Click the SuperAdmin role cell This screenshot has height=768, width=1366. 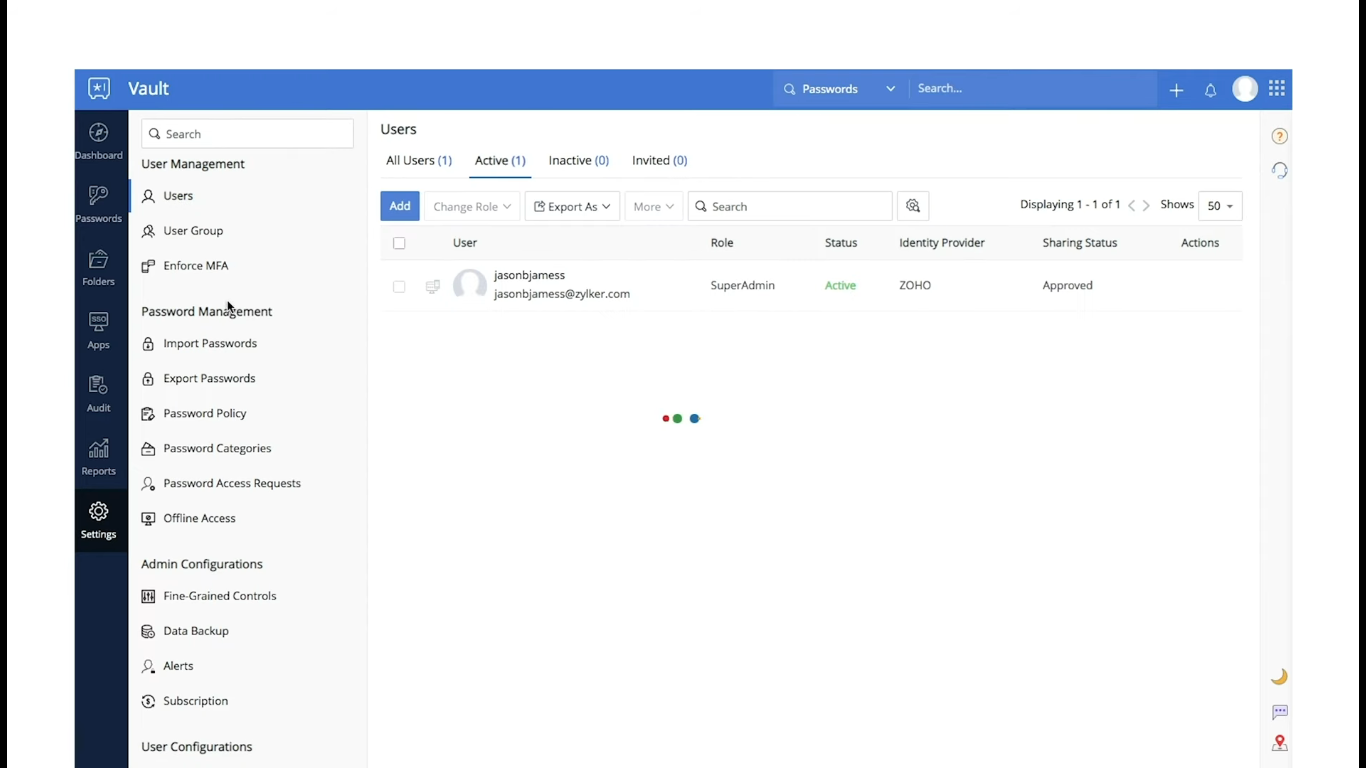coord(743,286)
